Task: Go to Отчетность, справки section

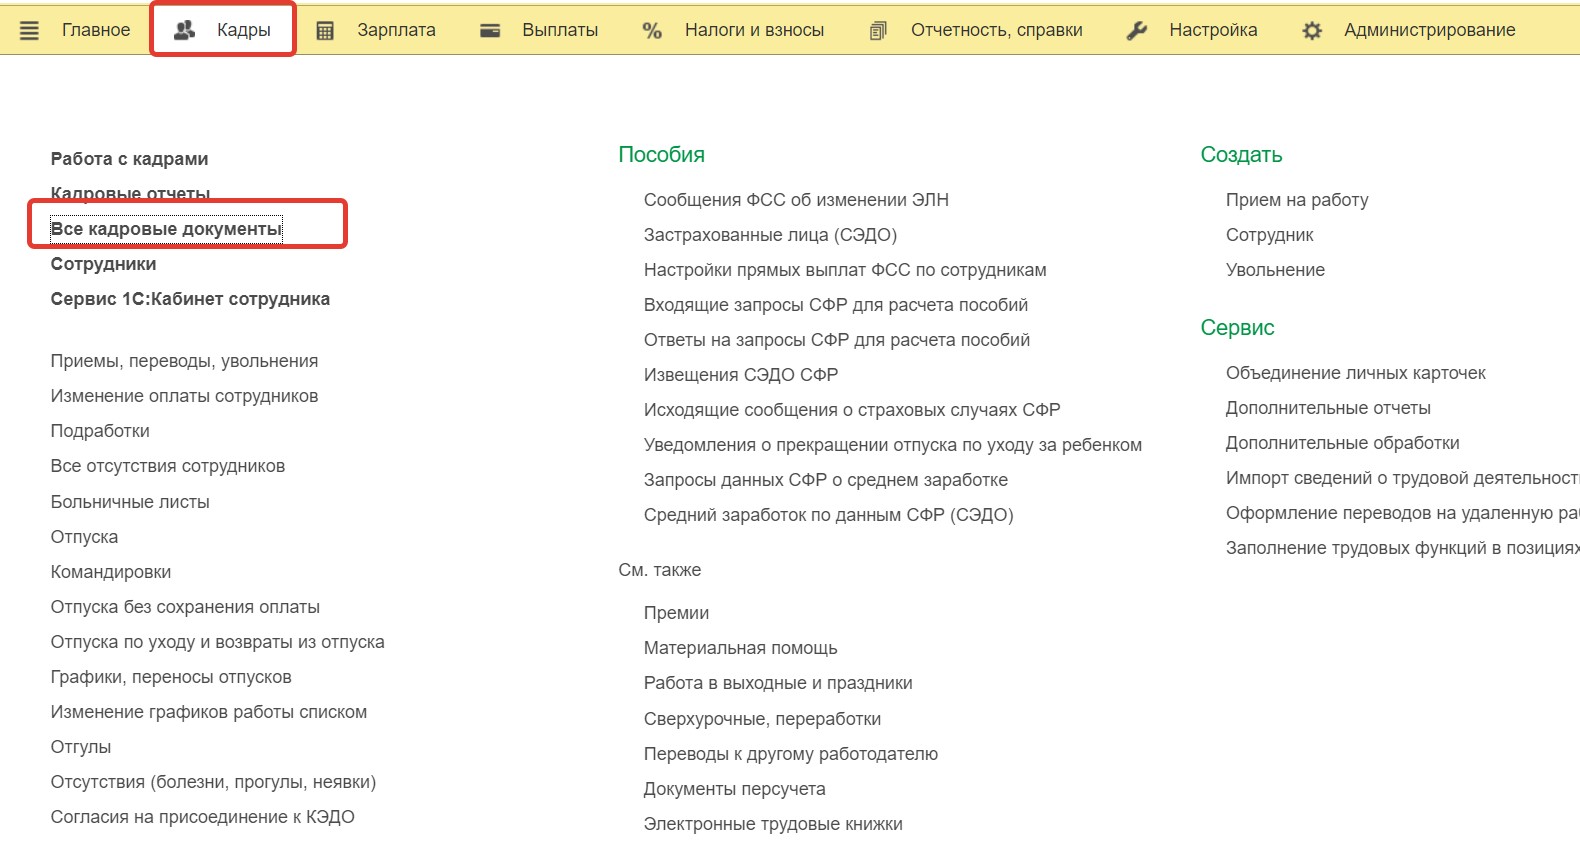Action: tap(996, 30)
